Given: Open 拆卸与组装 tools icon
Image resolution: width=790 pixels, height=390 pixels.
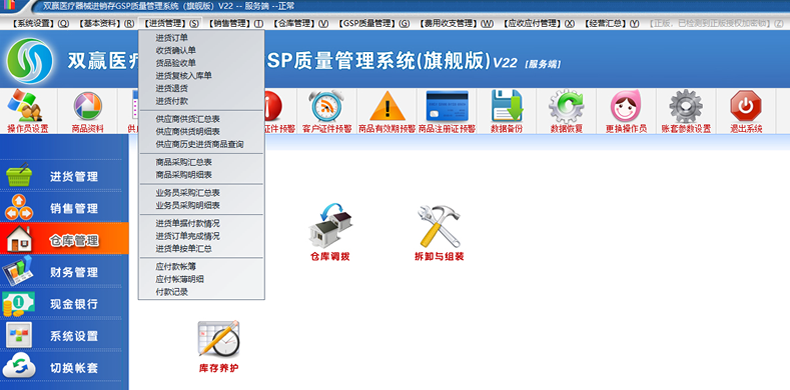Looking at the screenshot, I should click(x=438, y=232).
